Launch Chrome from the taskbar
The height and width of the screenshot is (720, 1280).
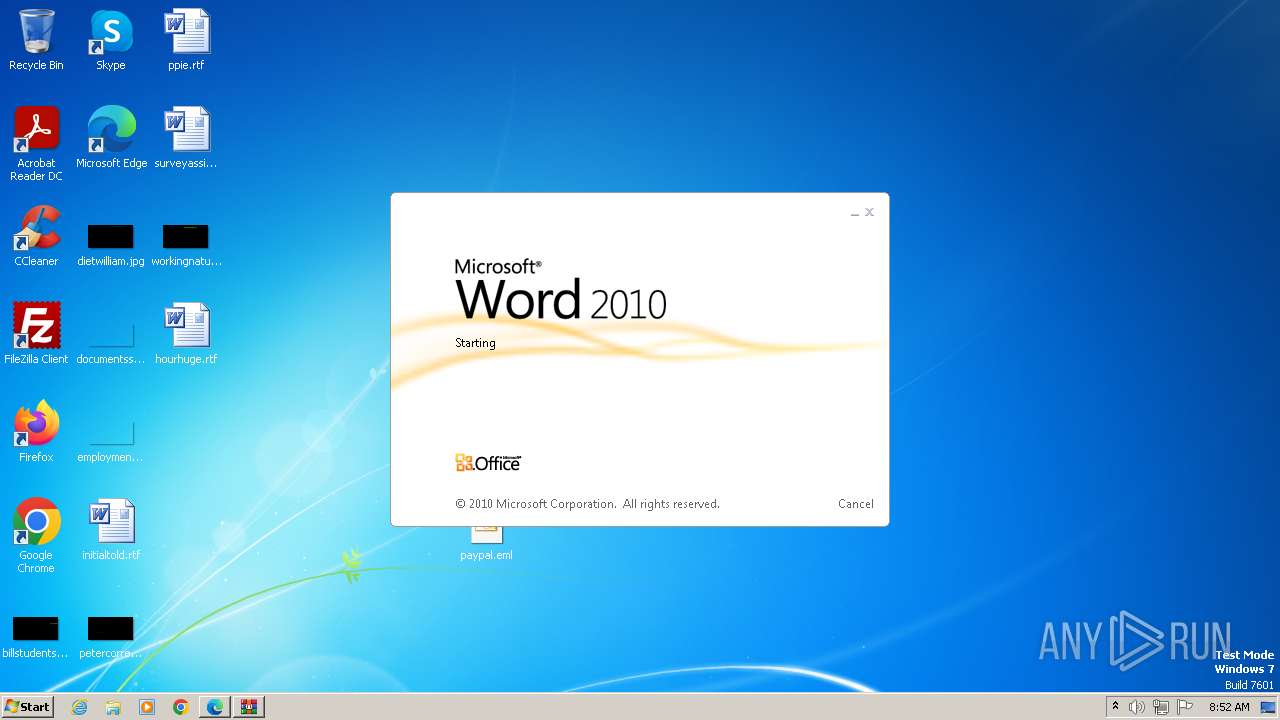point(181,707)
